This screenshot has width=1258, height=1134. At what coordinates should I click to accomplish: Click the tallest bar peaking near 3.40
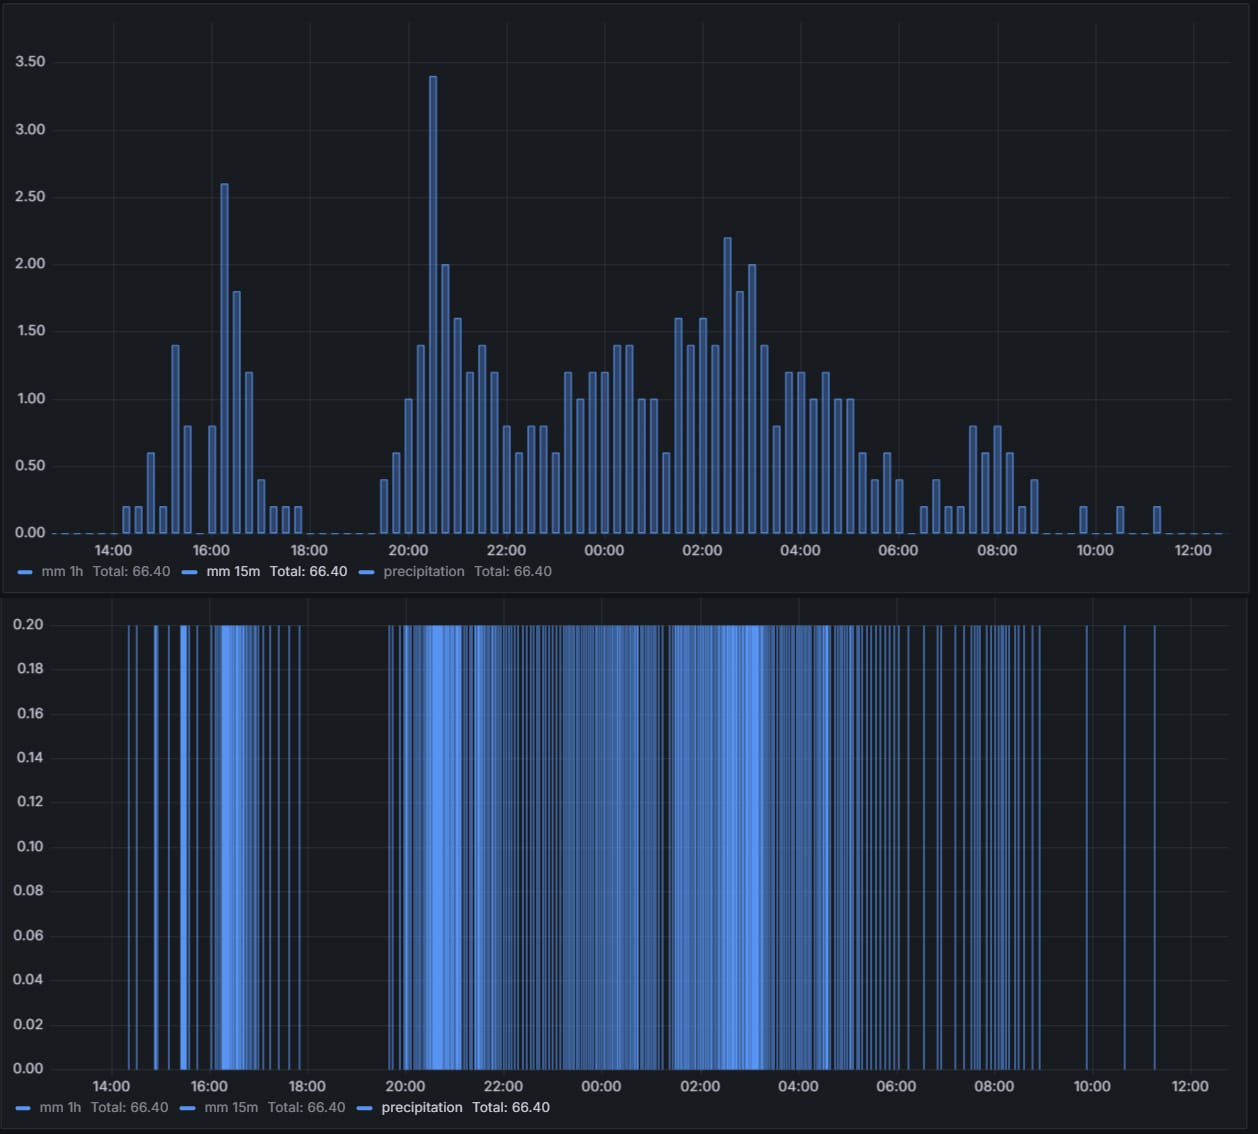433,300
